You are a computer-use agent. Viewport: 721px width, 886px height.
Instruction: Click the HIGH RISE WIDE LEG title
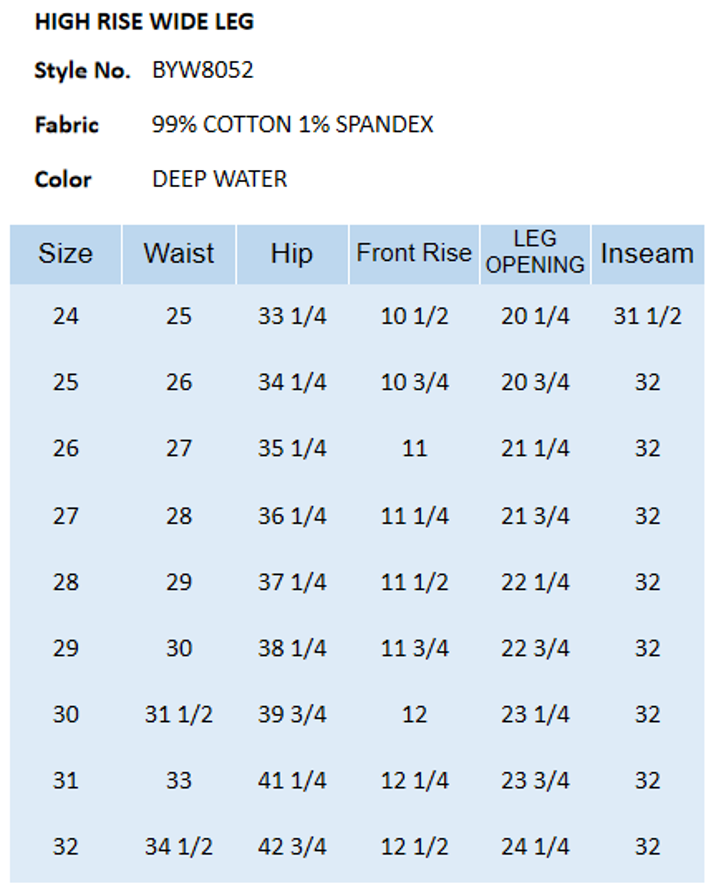coord(144,21)
